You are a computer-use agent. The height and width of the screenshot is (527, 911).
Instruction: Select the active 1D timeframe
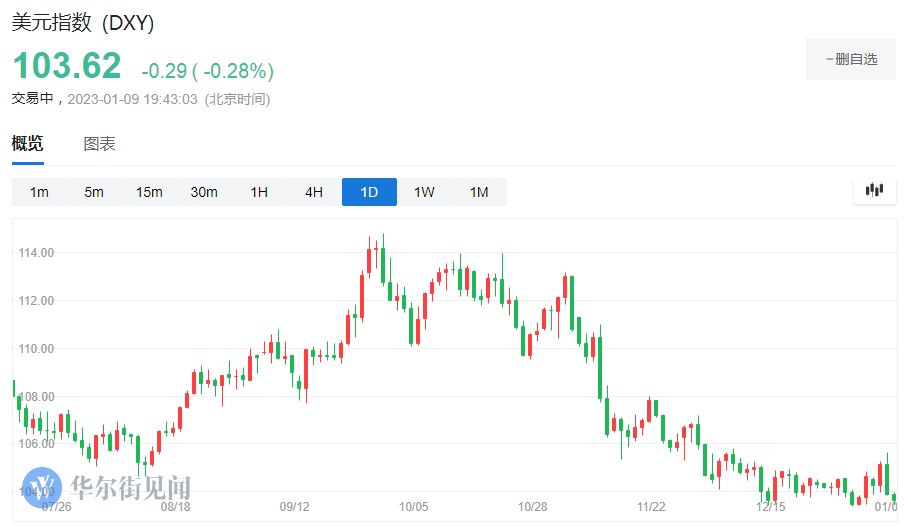coord(369,192)
